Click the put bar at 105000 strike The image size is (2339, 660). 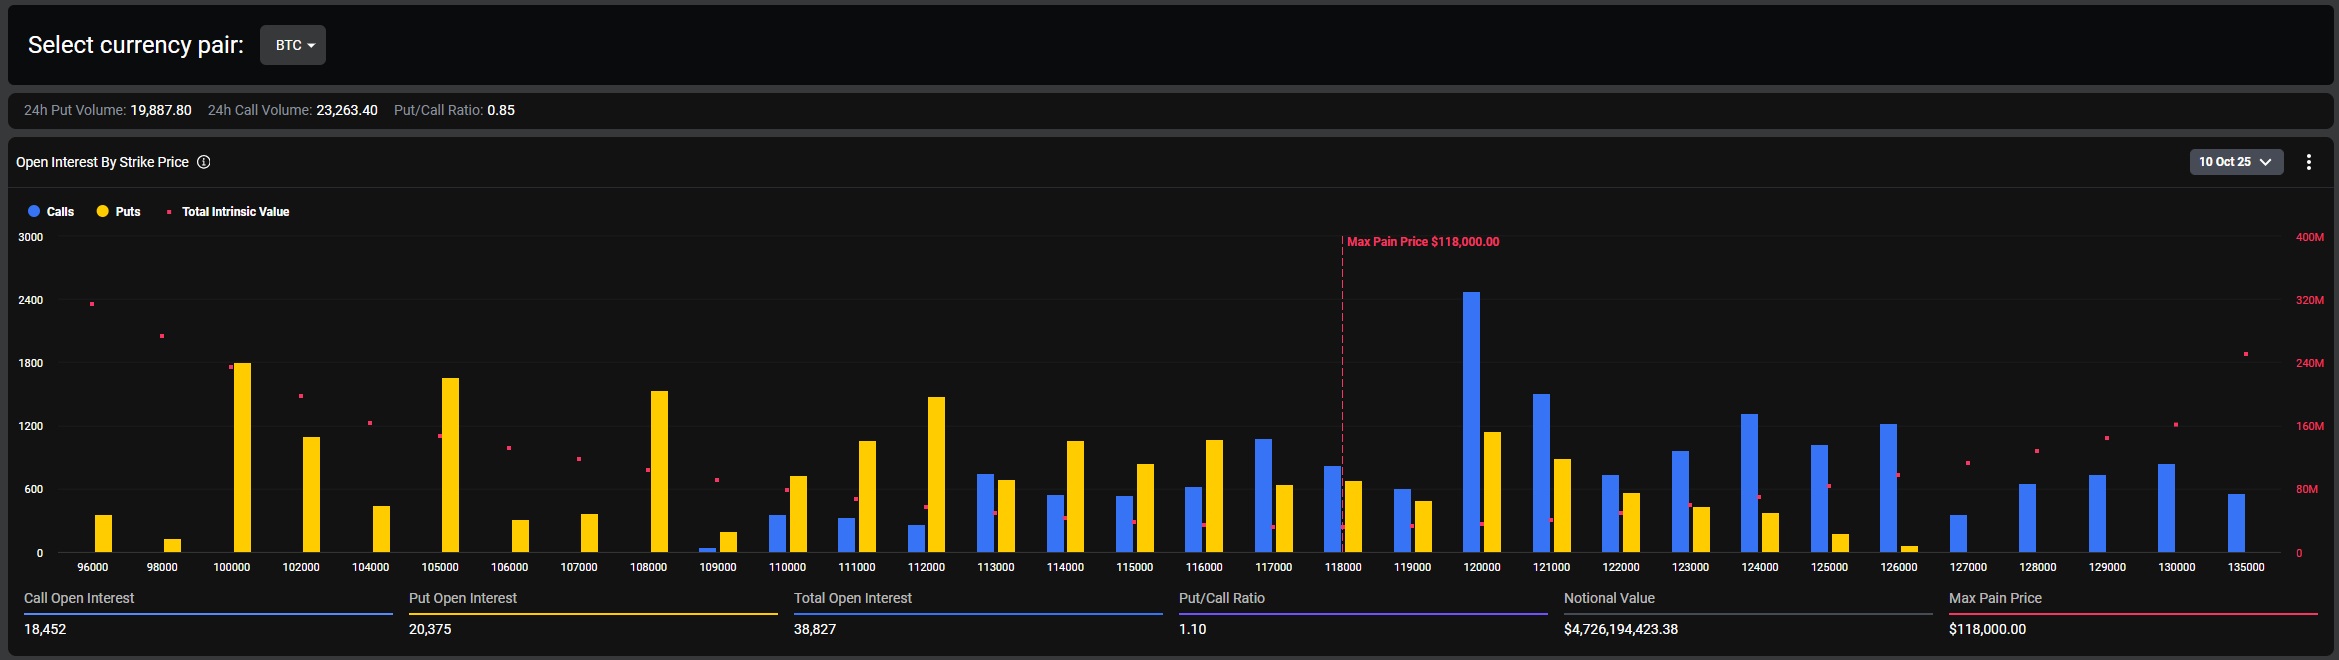(x=451, y=465)
